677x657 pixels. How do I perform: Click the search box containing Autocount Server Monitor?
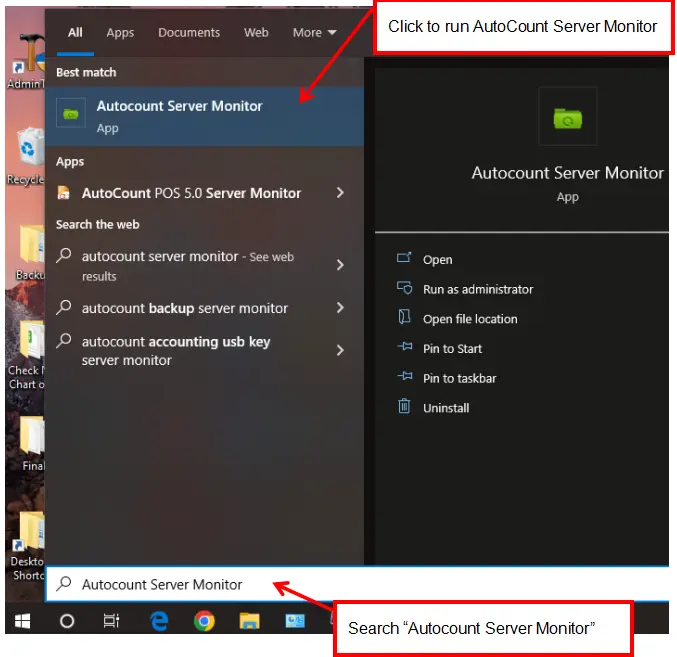tap(357, 584)
